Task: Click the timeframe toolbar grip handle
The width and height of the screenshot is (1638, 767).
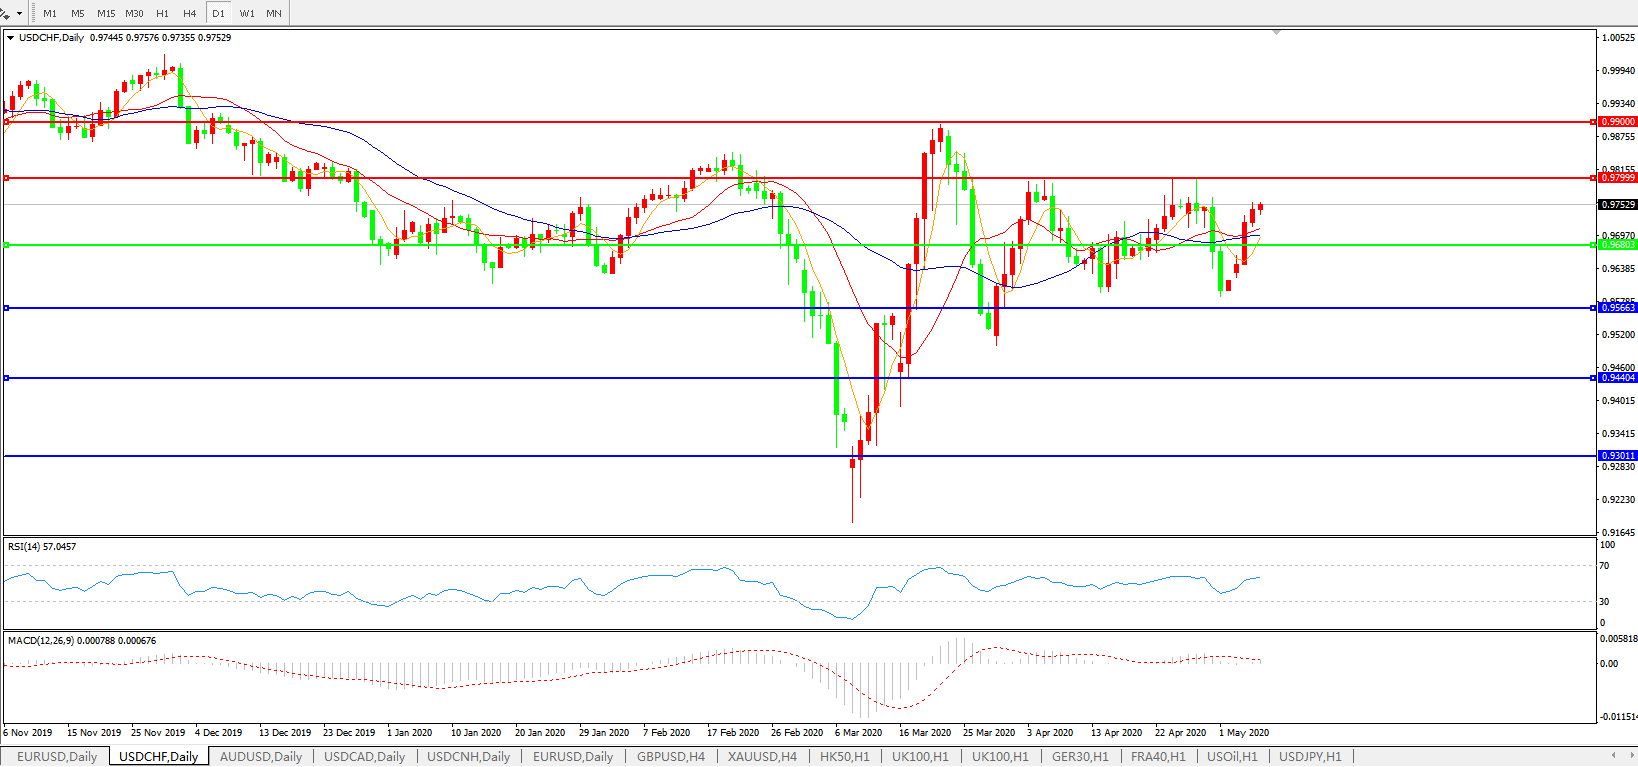Action: pos(32,13)
